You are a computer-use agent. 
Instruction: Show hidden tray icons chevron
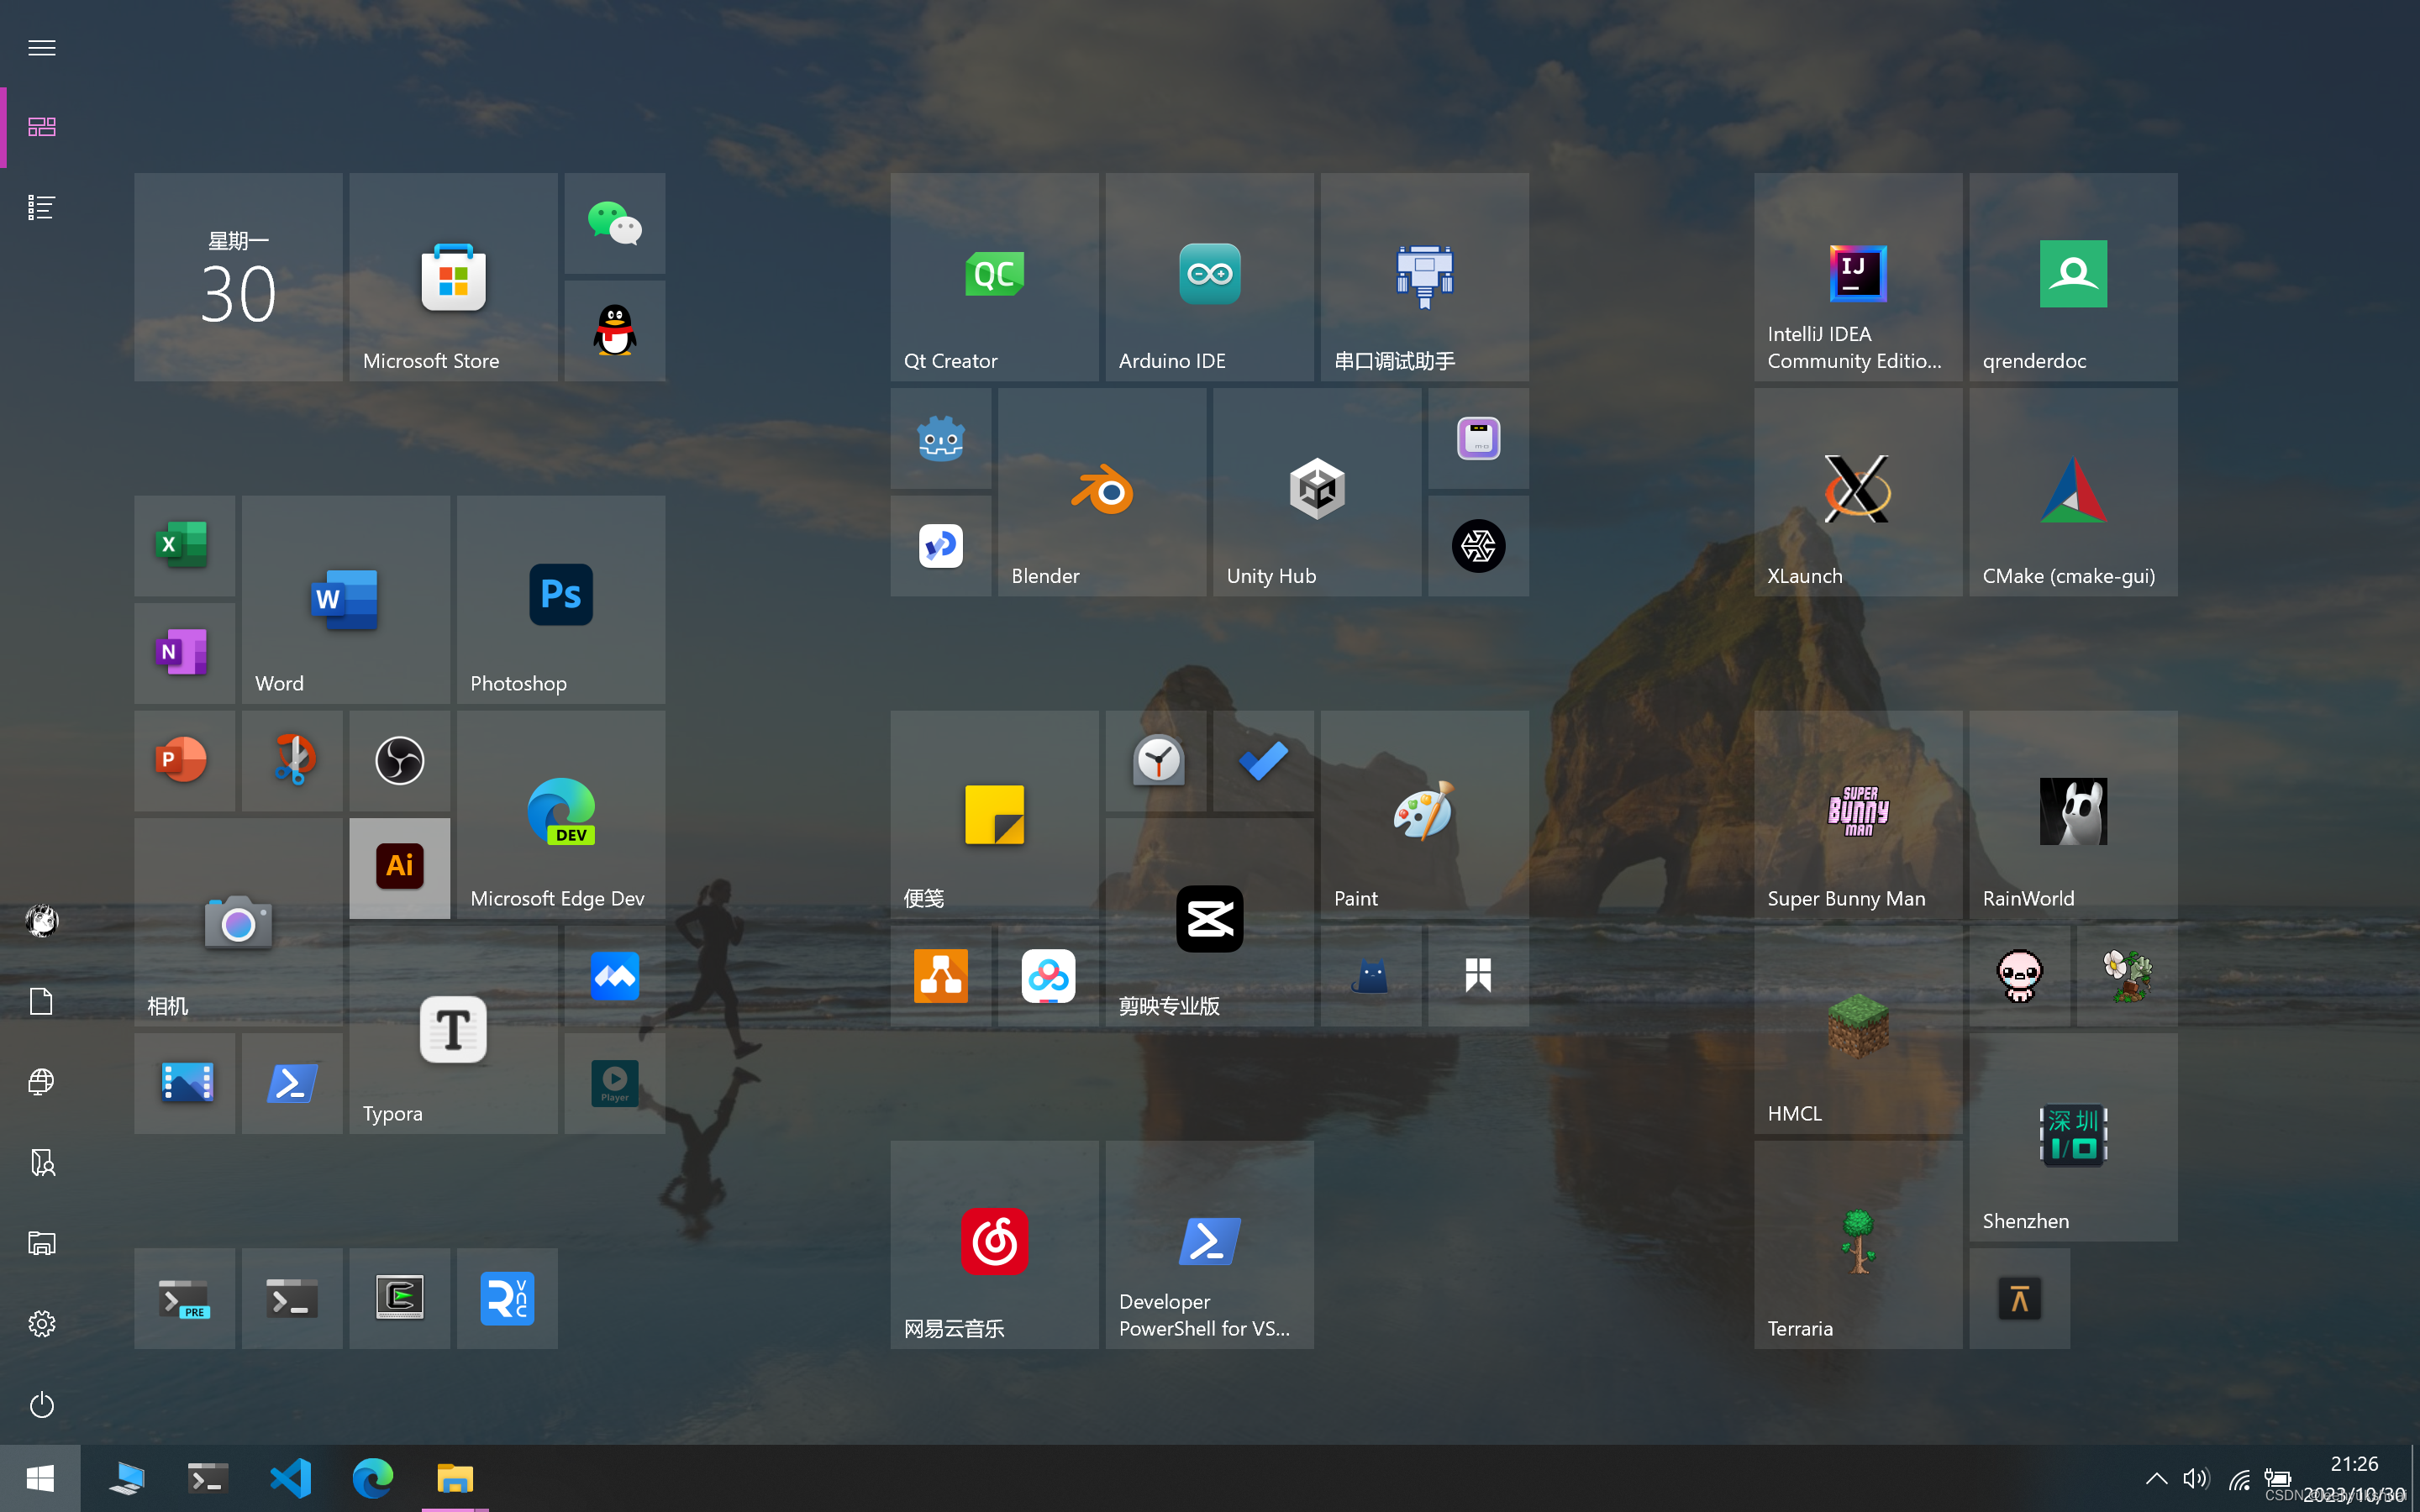coord(2156,1478)
